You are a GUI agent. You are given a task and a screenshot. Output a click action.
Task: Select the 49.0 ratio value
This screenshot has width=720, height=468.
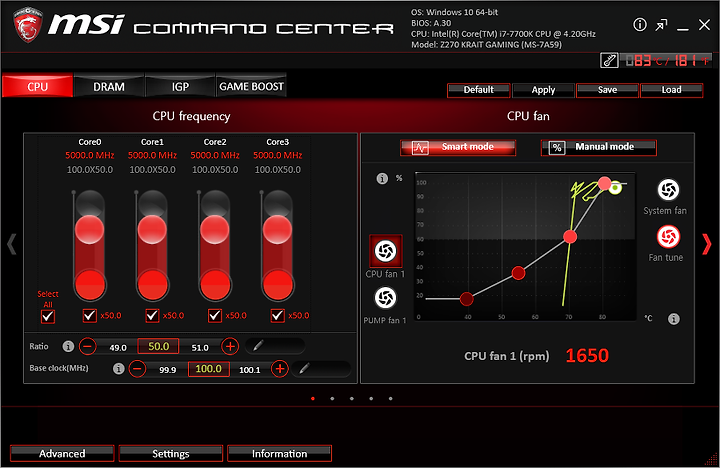118,348
